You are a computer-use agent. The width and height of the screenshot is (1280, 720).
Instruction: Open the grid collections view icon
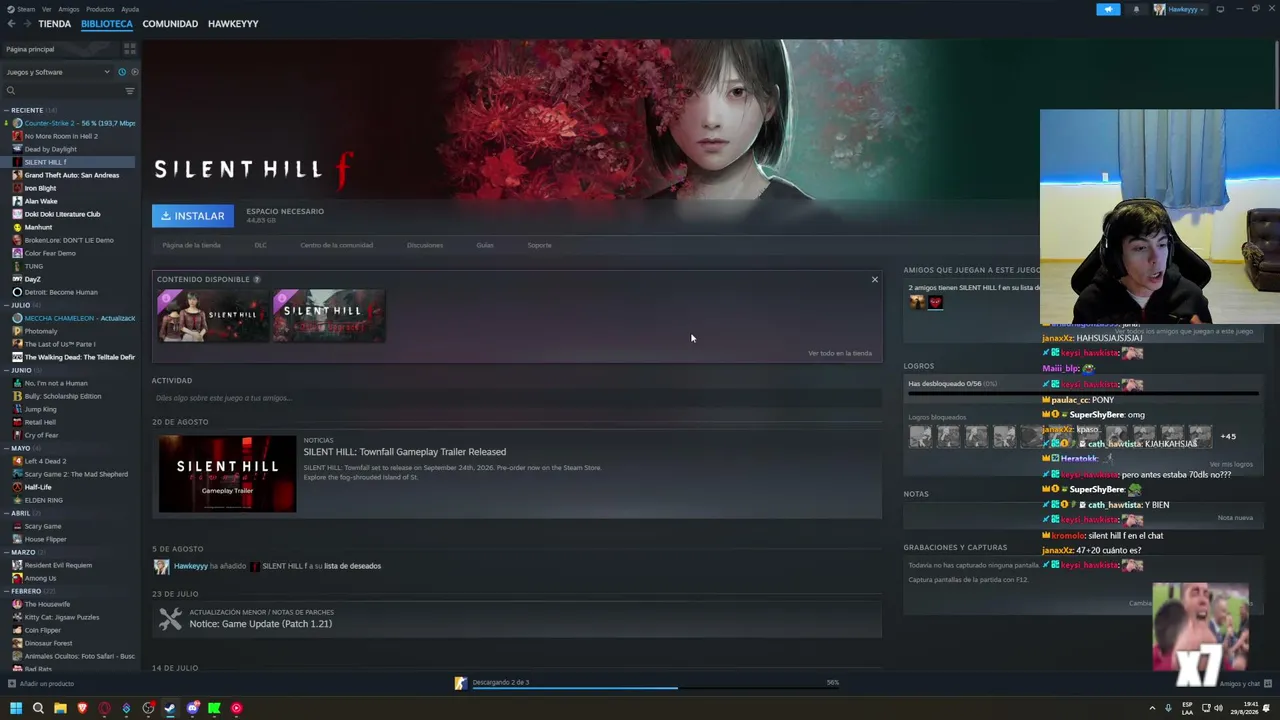(x=129, y=49)
